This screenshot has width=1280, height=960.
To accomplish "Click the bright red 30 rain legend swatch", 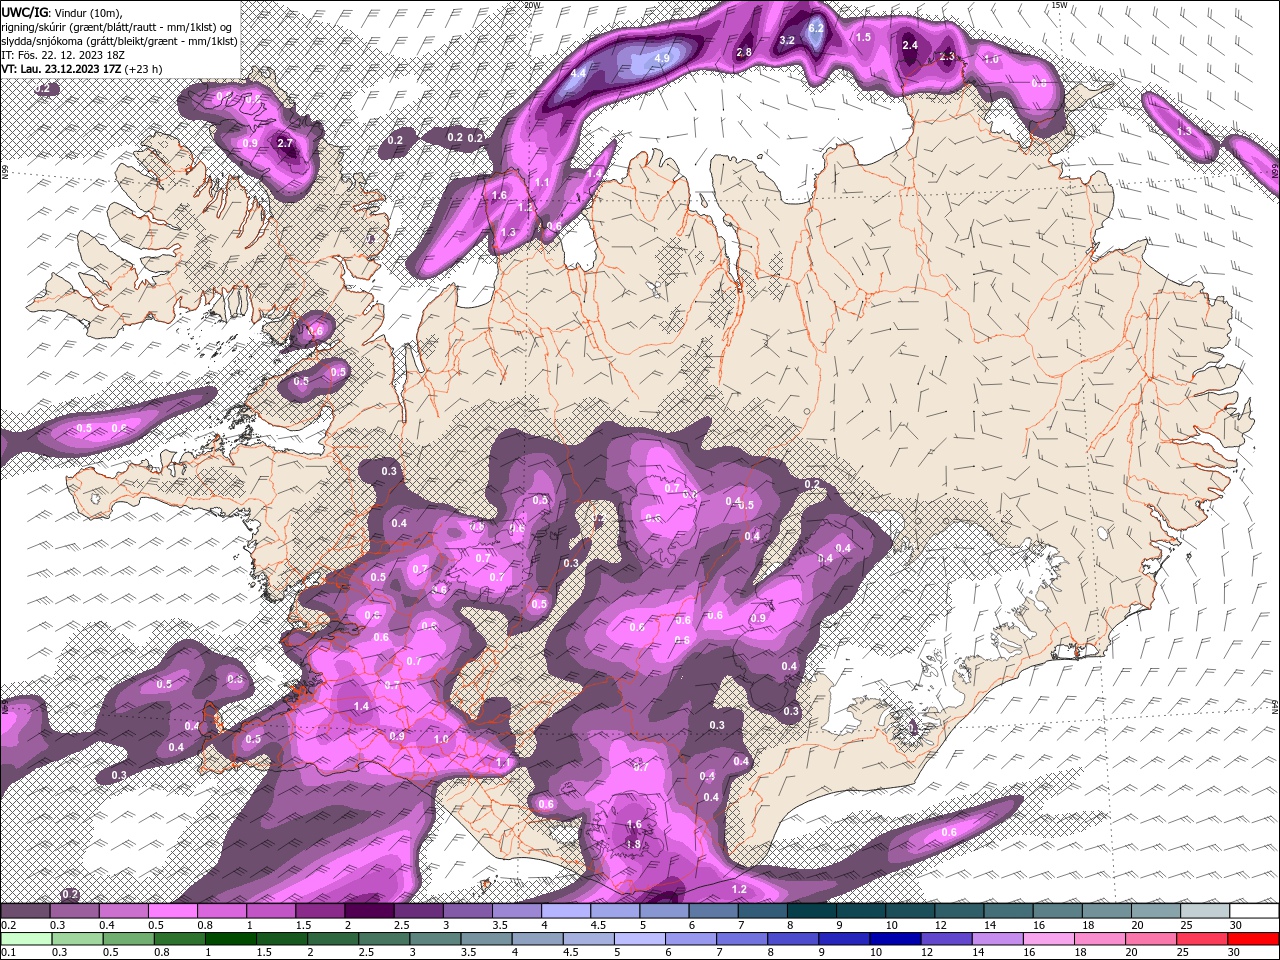I will click(1253, 939).
